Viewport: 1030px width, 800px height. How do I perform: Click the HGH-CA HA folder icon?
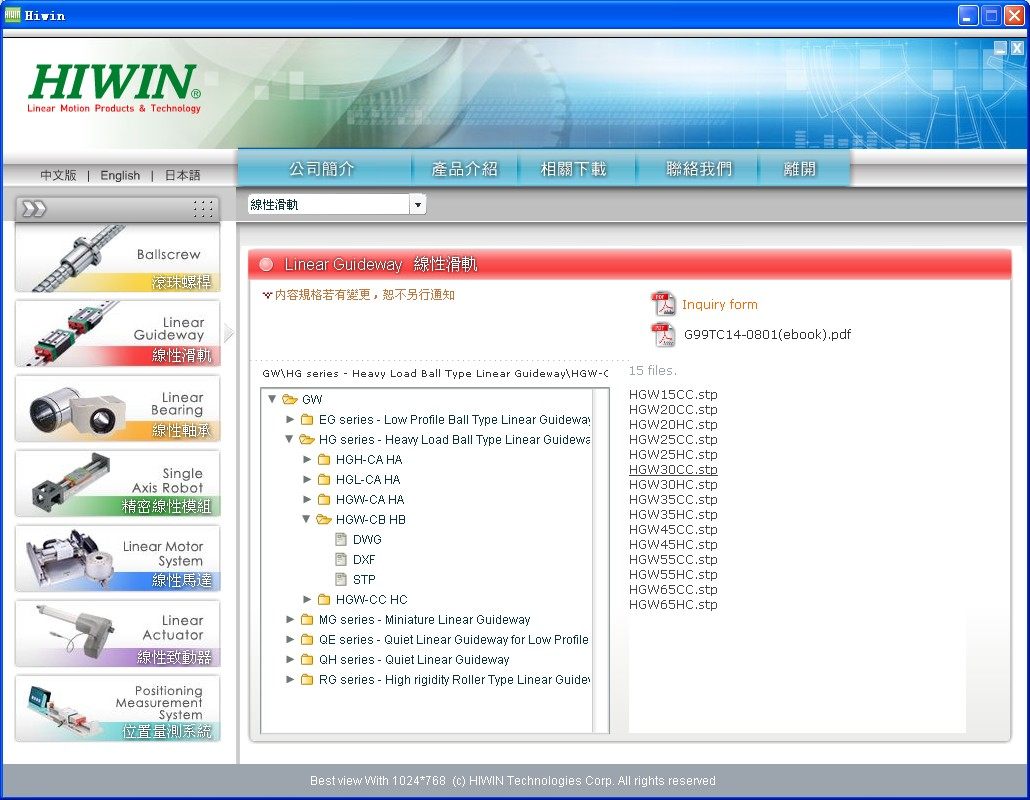tap(324, 459)
